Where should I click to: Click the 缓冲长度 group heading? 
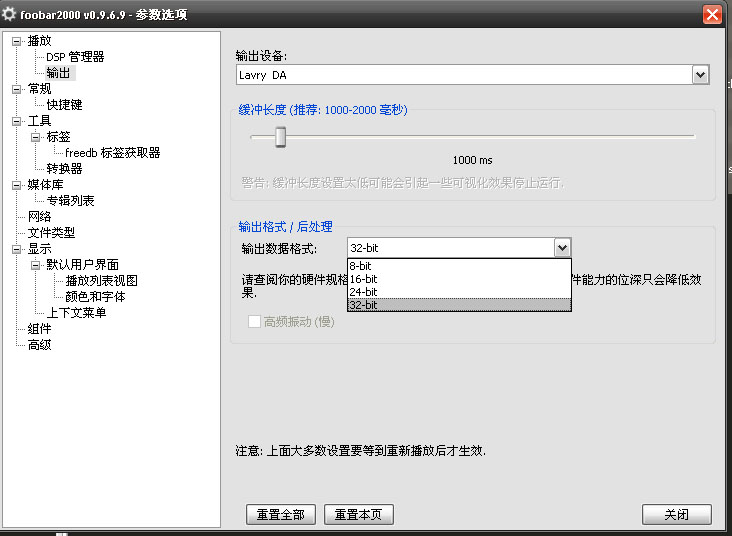[x=323, y=110]
